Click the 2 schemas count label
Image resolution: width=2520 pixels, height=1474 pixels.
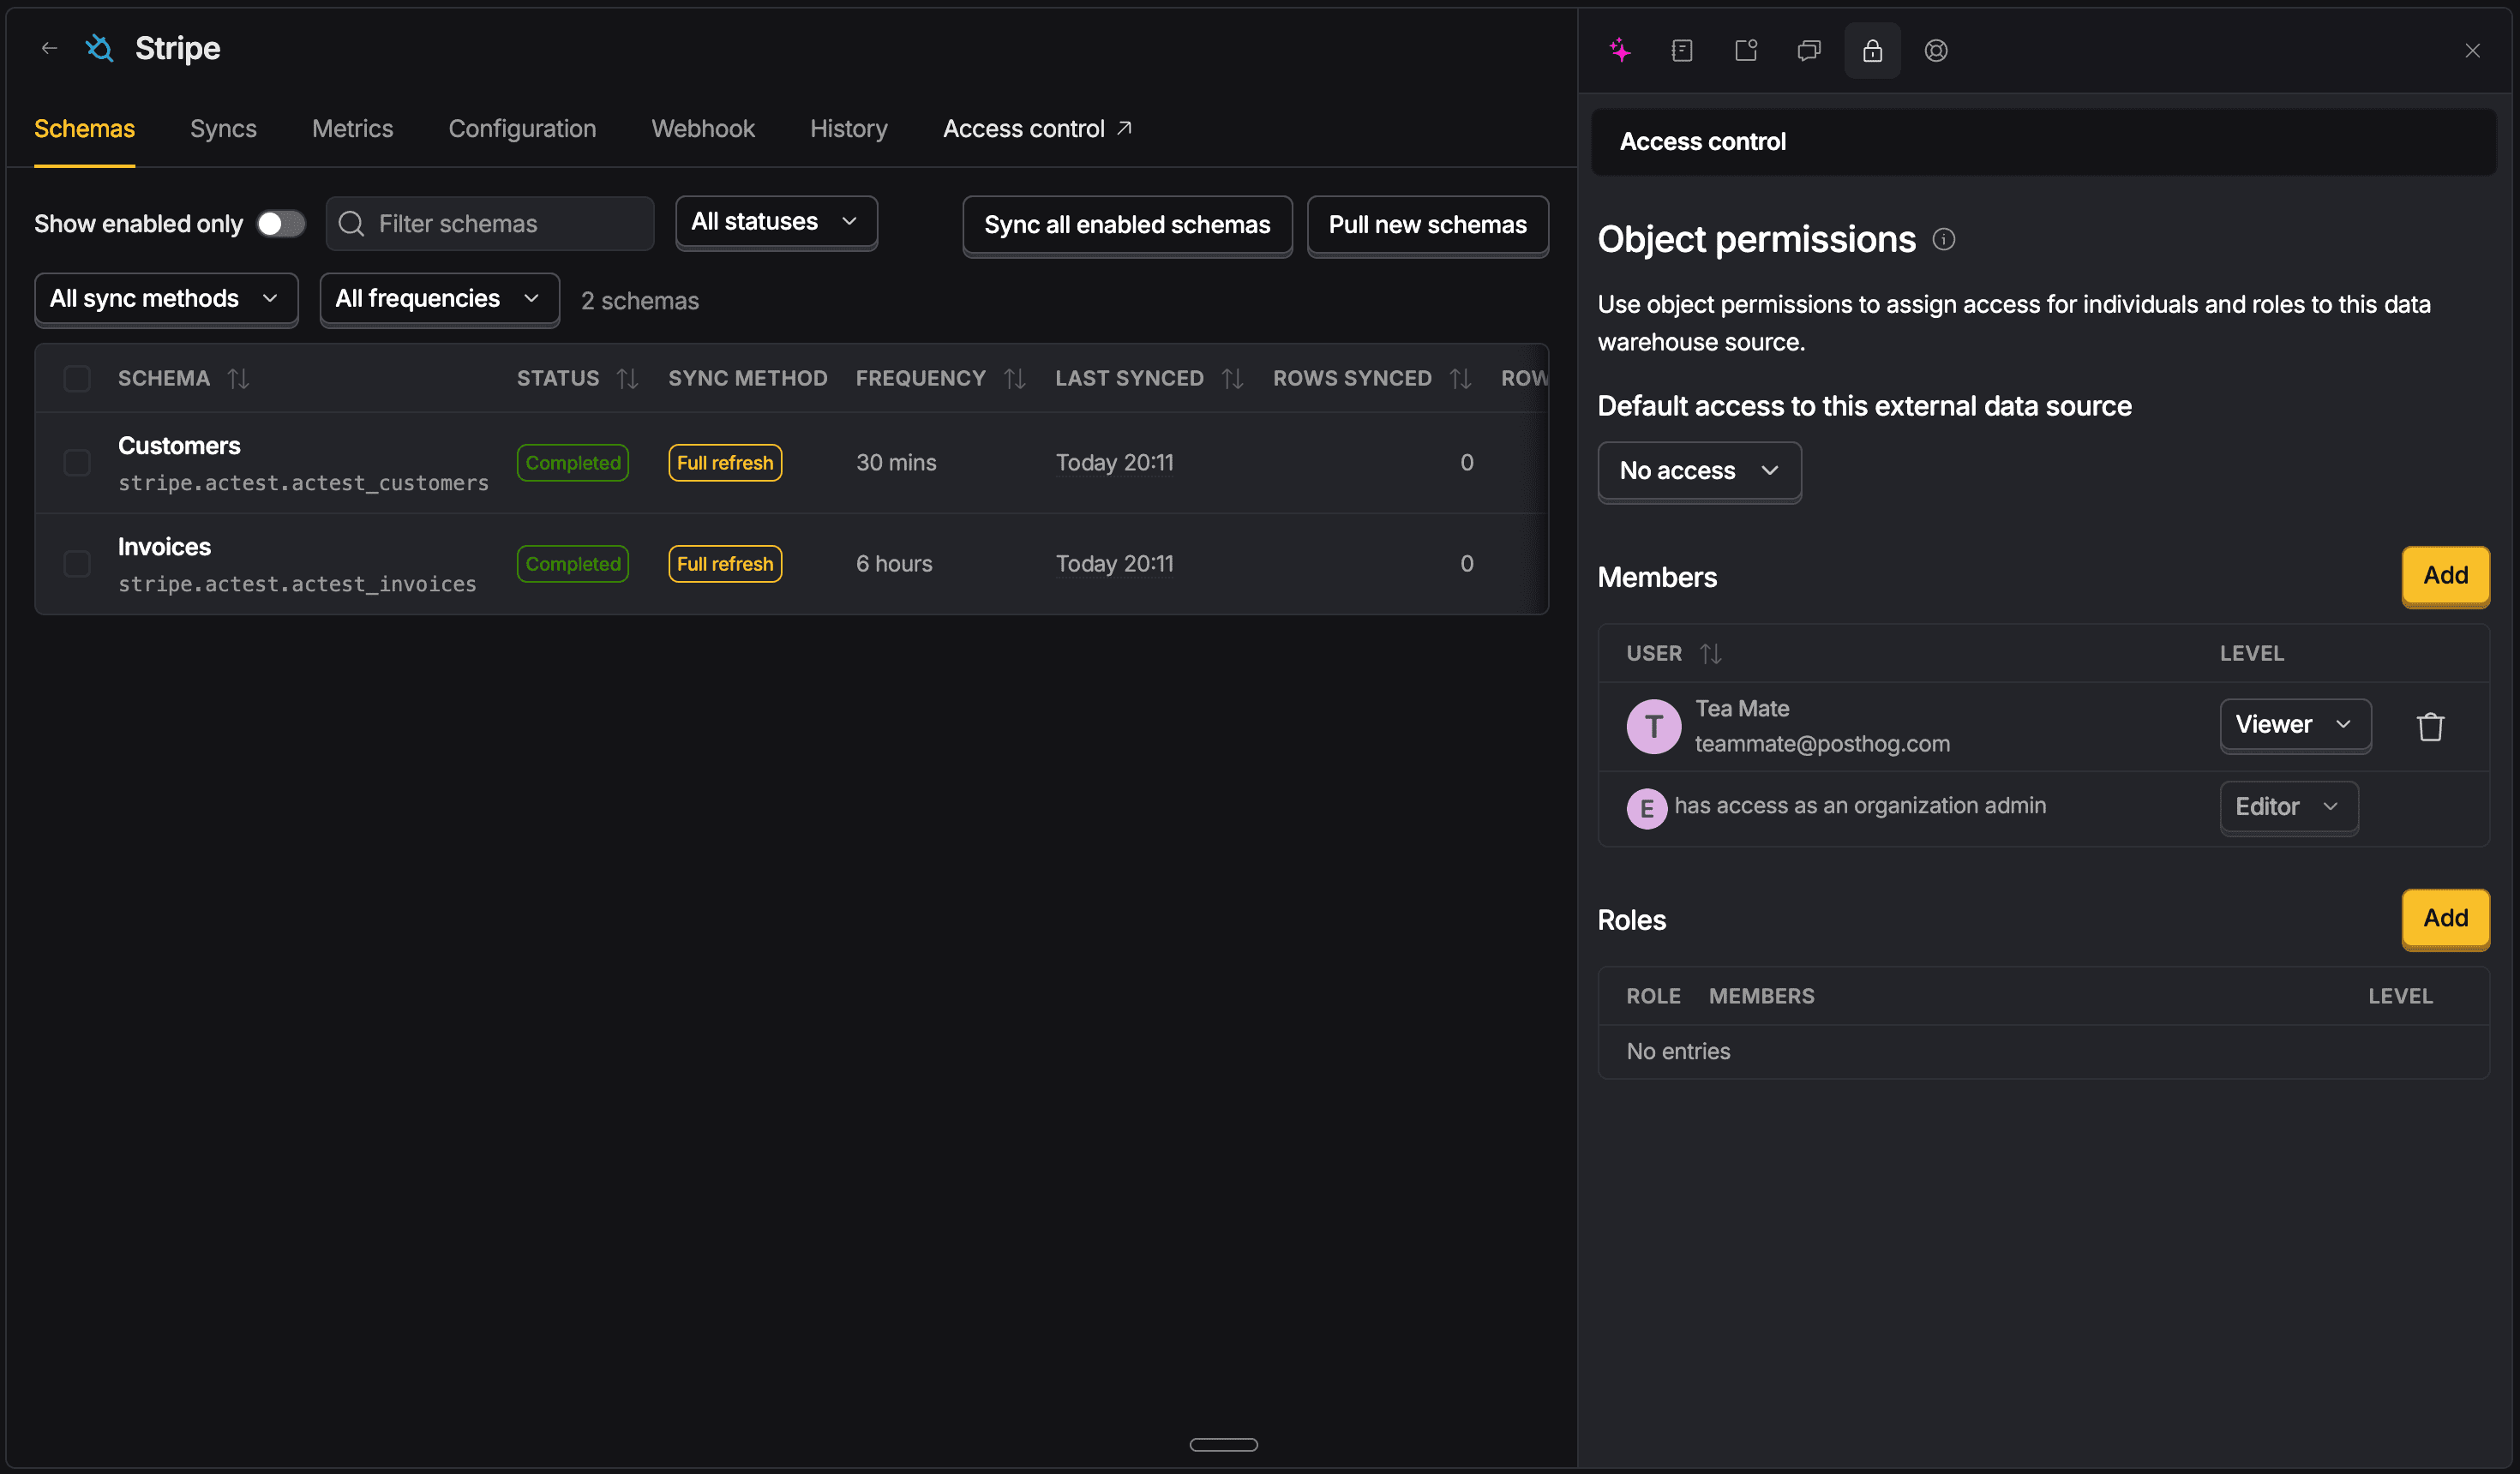coord(640,301)
